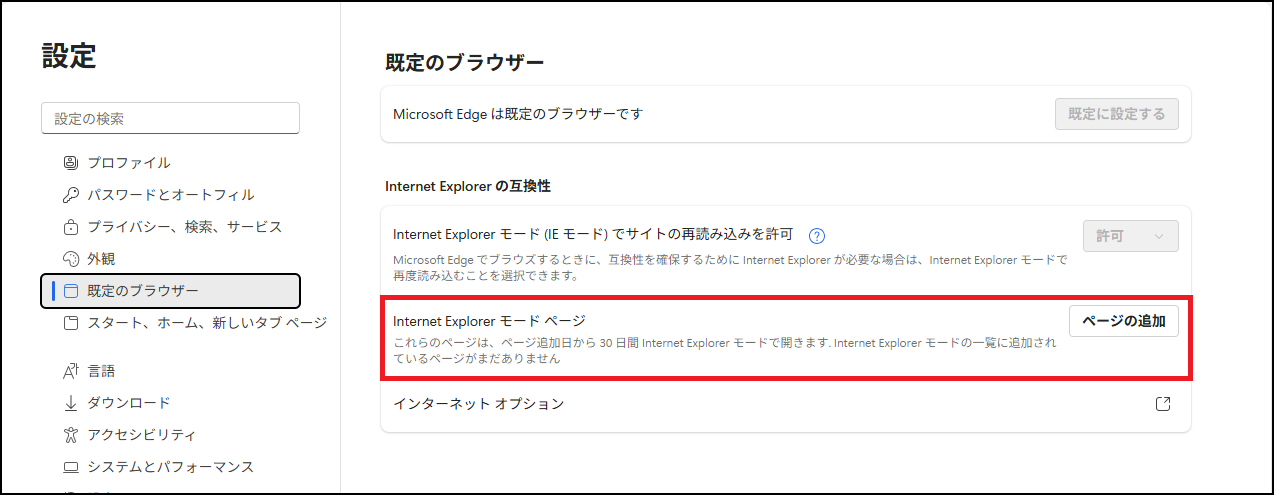Click the Default Browser window icon
This screenshot has height=495, width=1274.
(x=70, y=291)
